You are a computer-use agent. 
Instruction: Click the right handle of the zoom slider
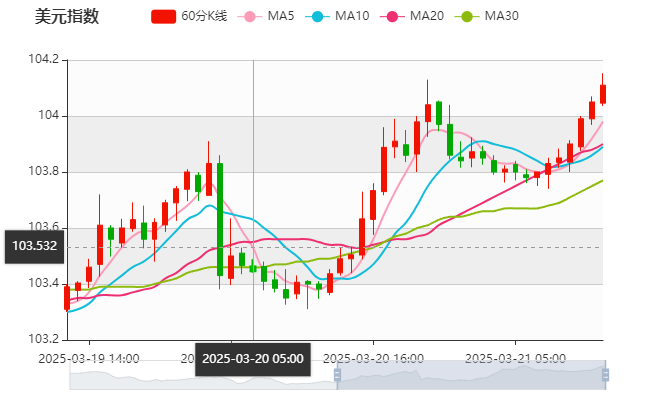point(605,374)
